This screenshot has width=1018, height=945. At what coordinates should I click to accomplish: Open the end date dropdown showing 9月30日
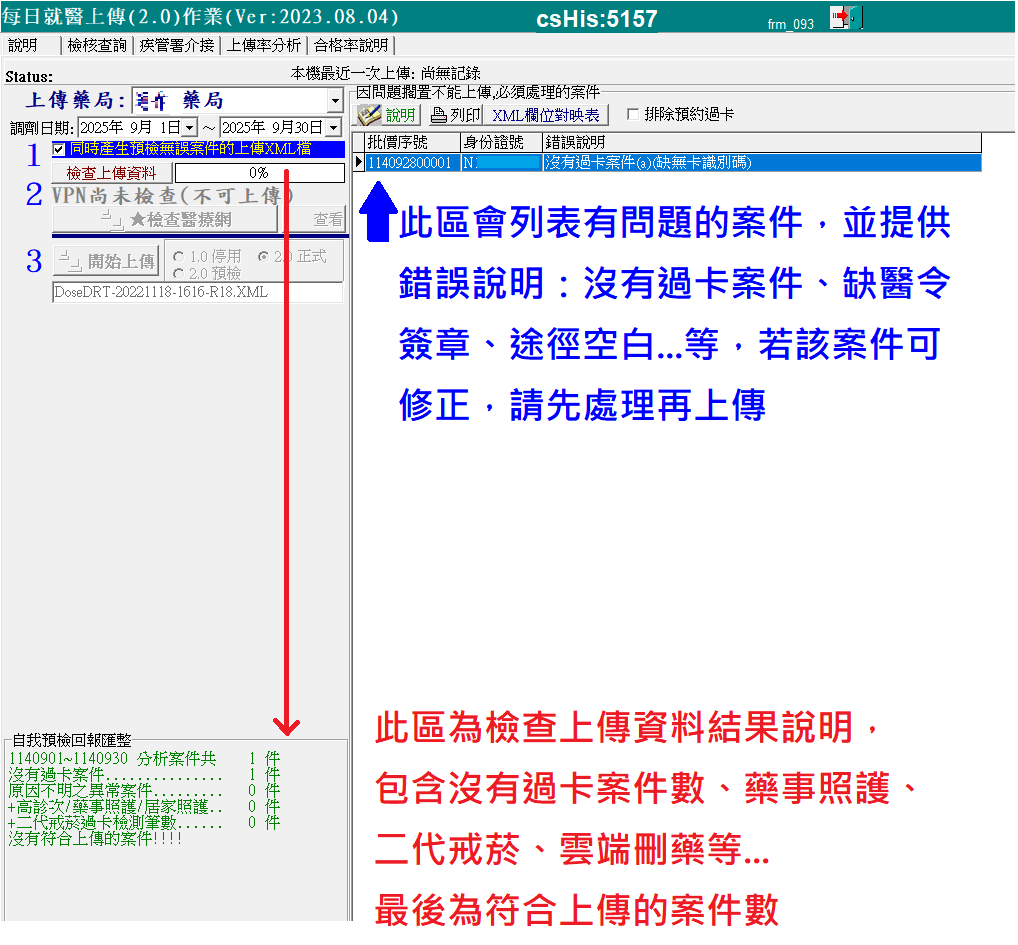click(x=332, y=128)
